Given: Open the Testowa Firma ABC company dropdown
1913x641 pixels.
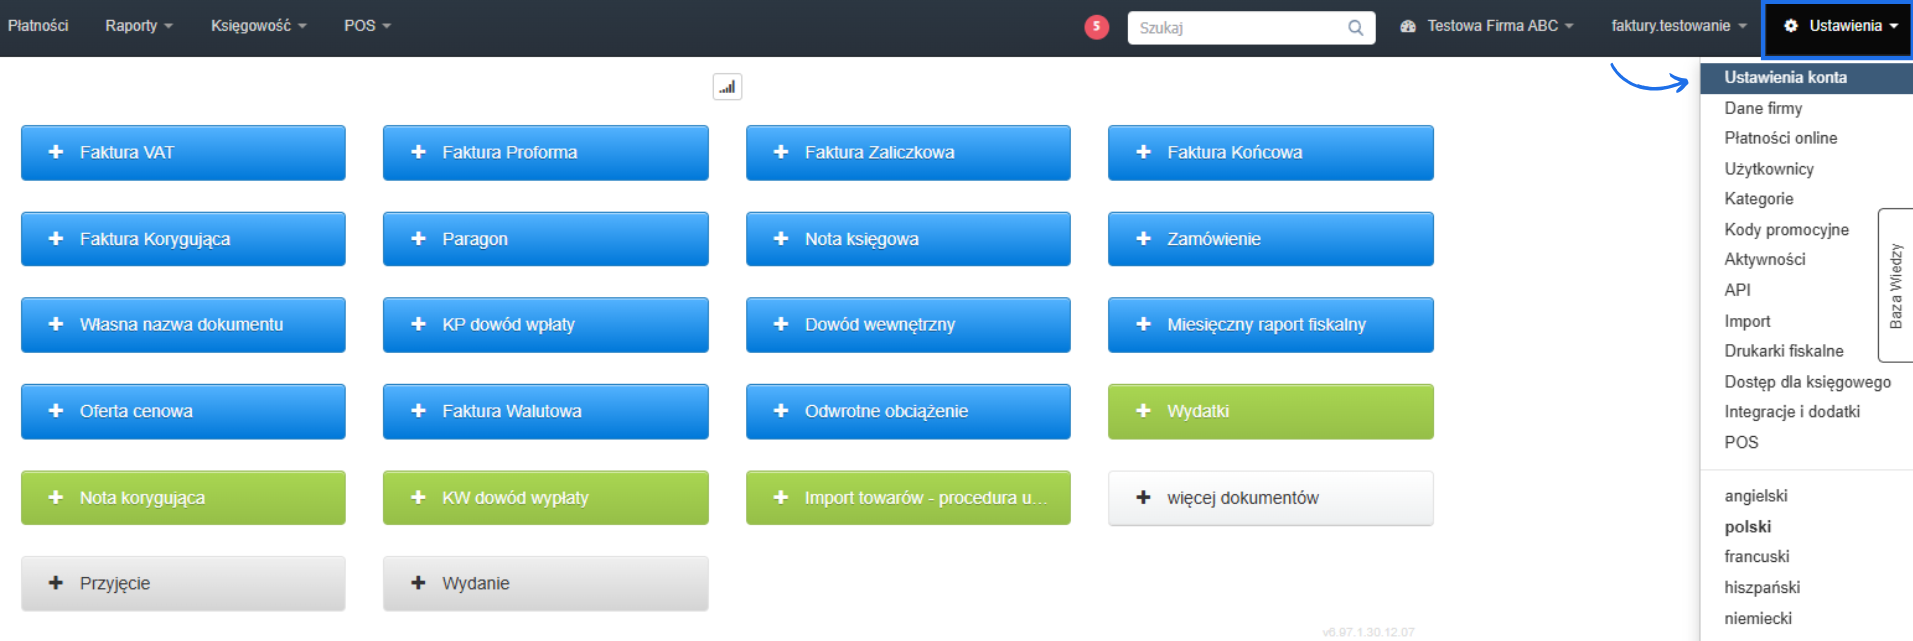Looking at the screenshot, I should (1487, 26).
